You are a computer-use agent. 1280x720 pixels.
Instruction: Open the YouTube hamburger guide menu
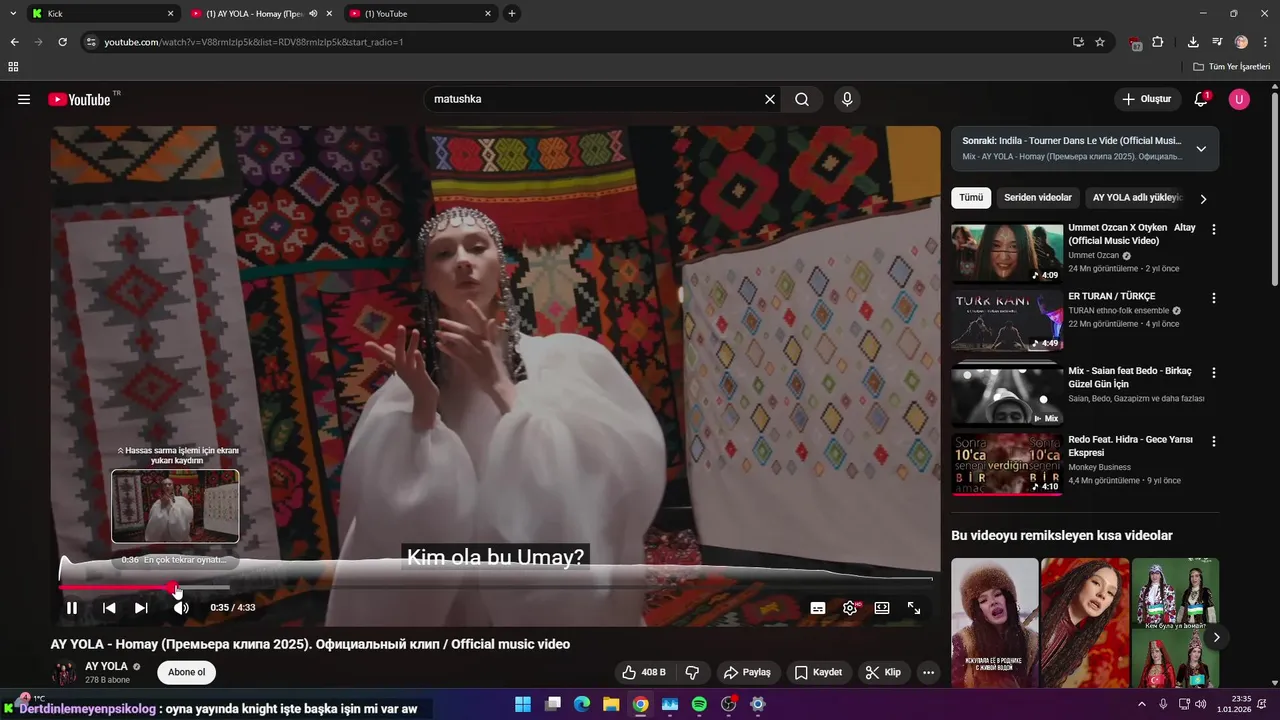click(24, 99)
